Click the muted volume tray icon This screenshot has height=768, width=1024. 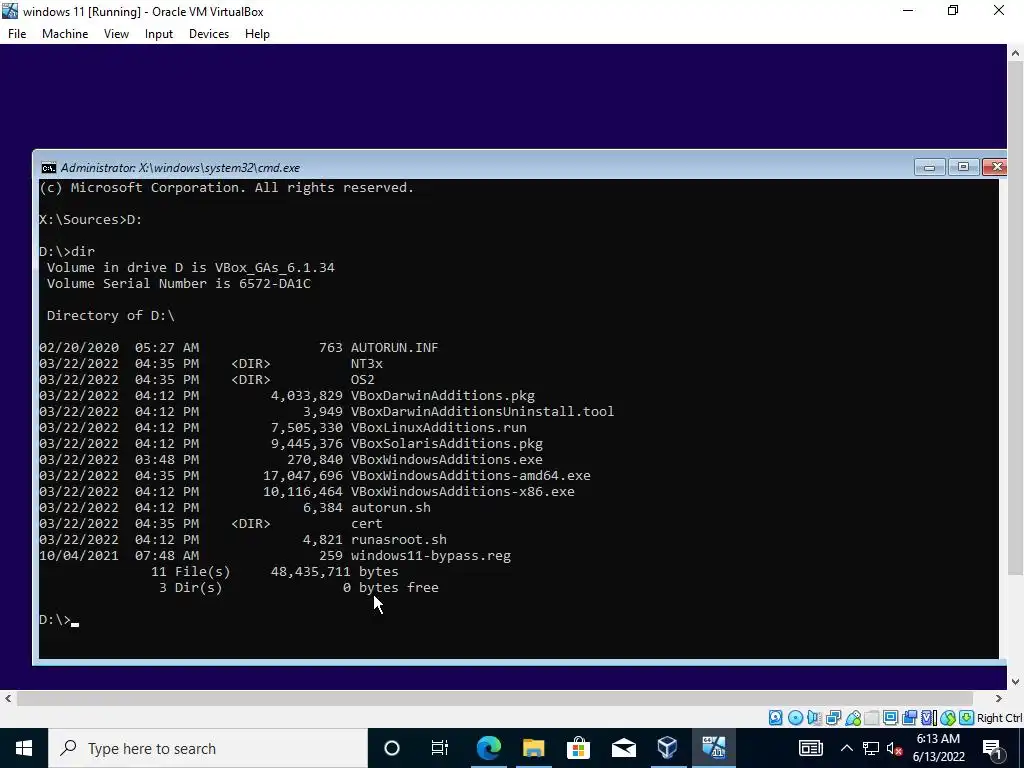[x=895, y=748]
